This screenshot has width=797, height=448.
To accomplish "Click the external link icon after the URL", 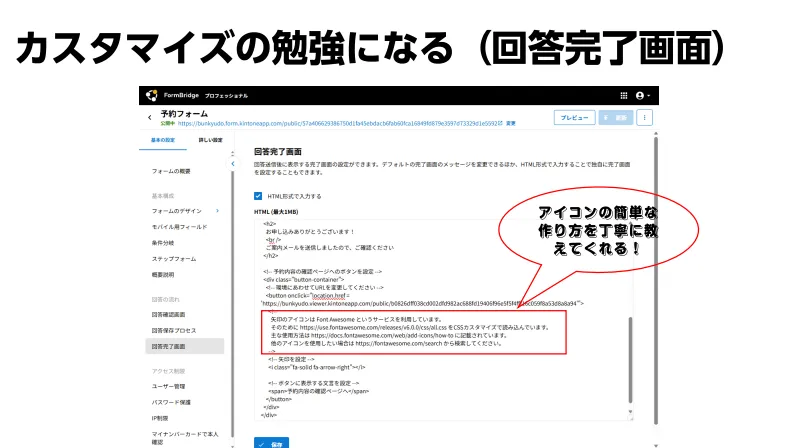I will tap(500, 124).
